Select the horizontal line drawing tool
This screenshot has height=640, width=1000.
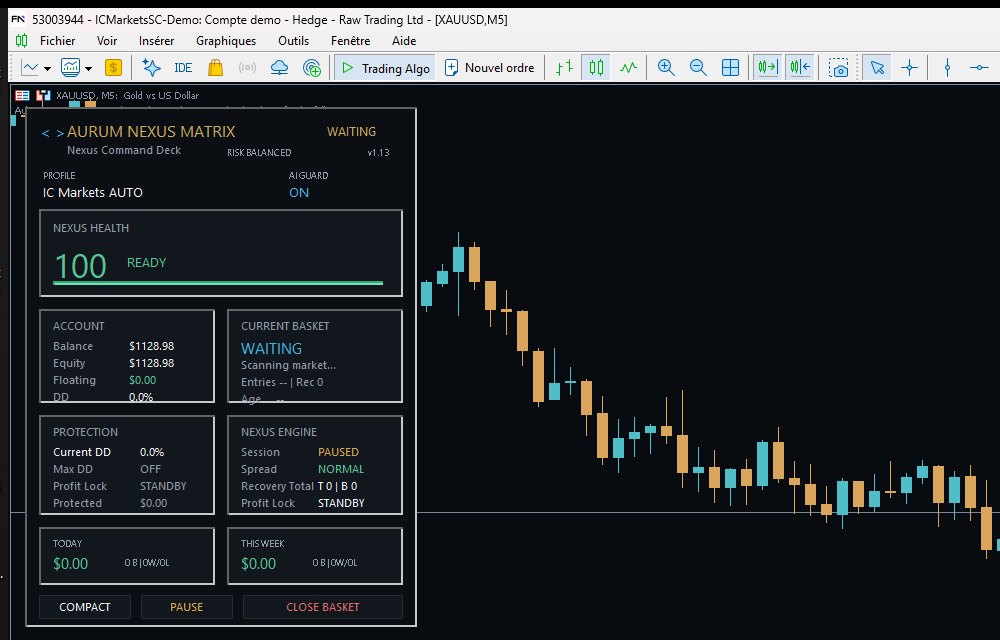click(979, 68)
